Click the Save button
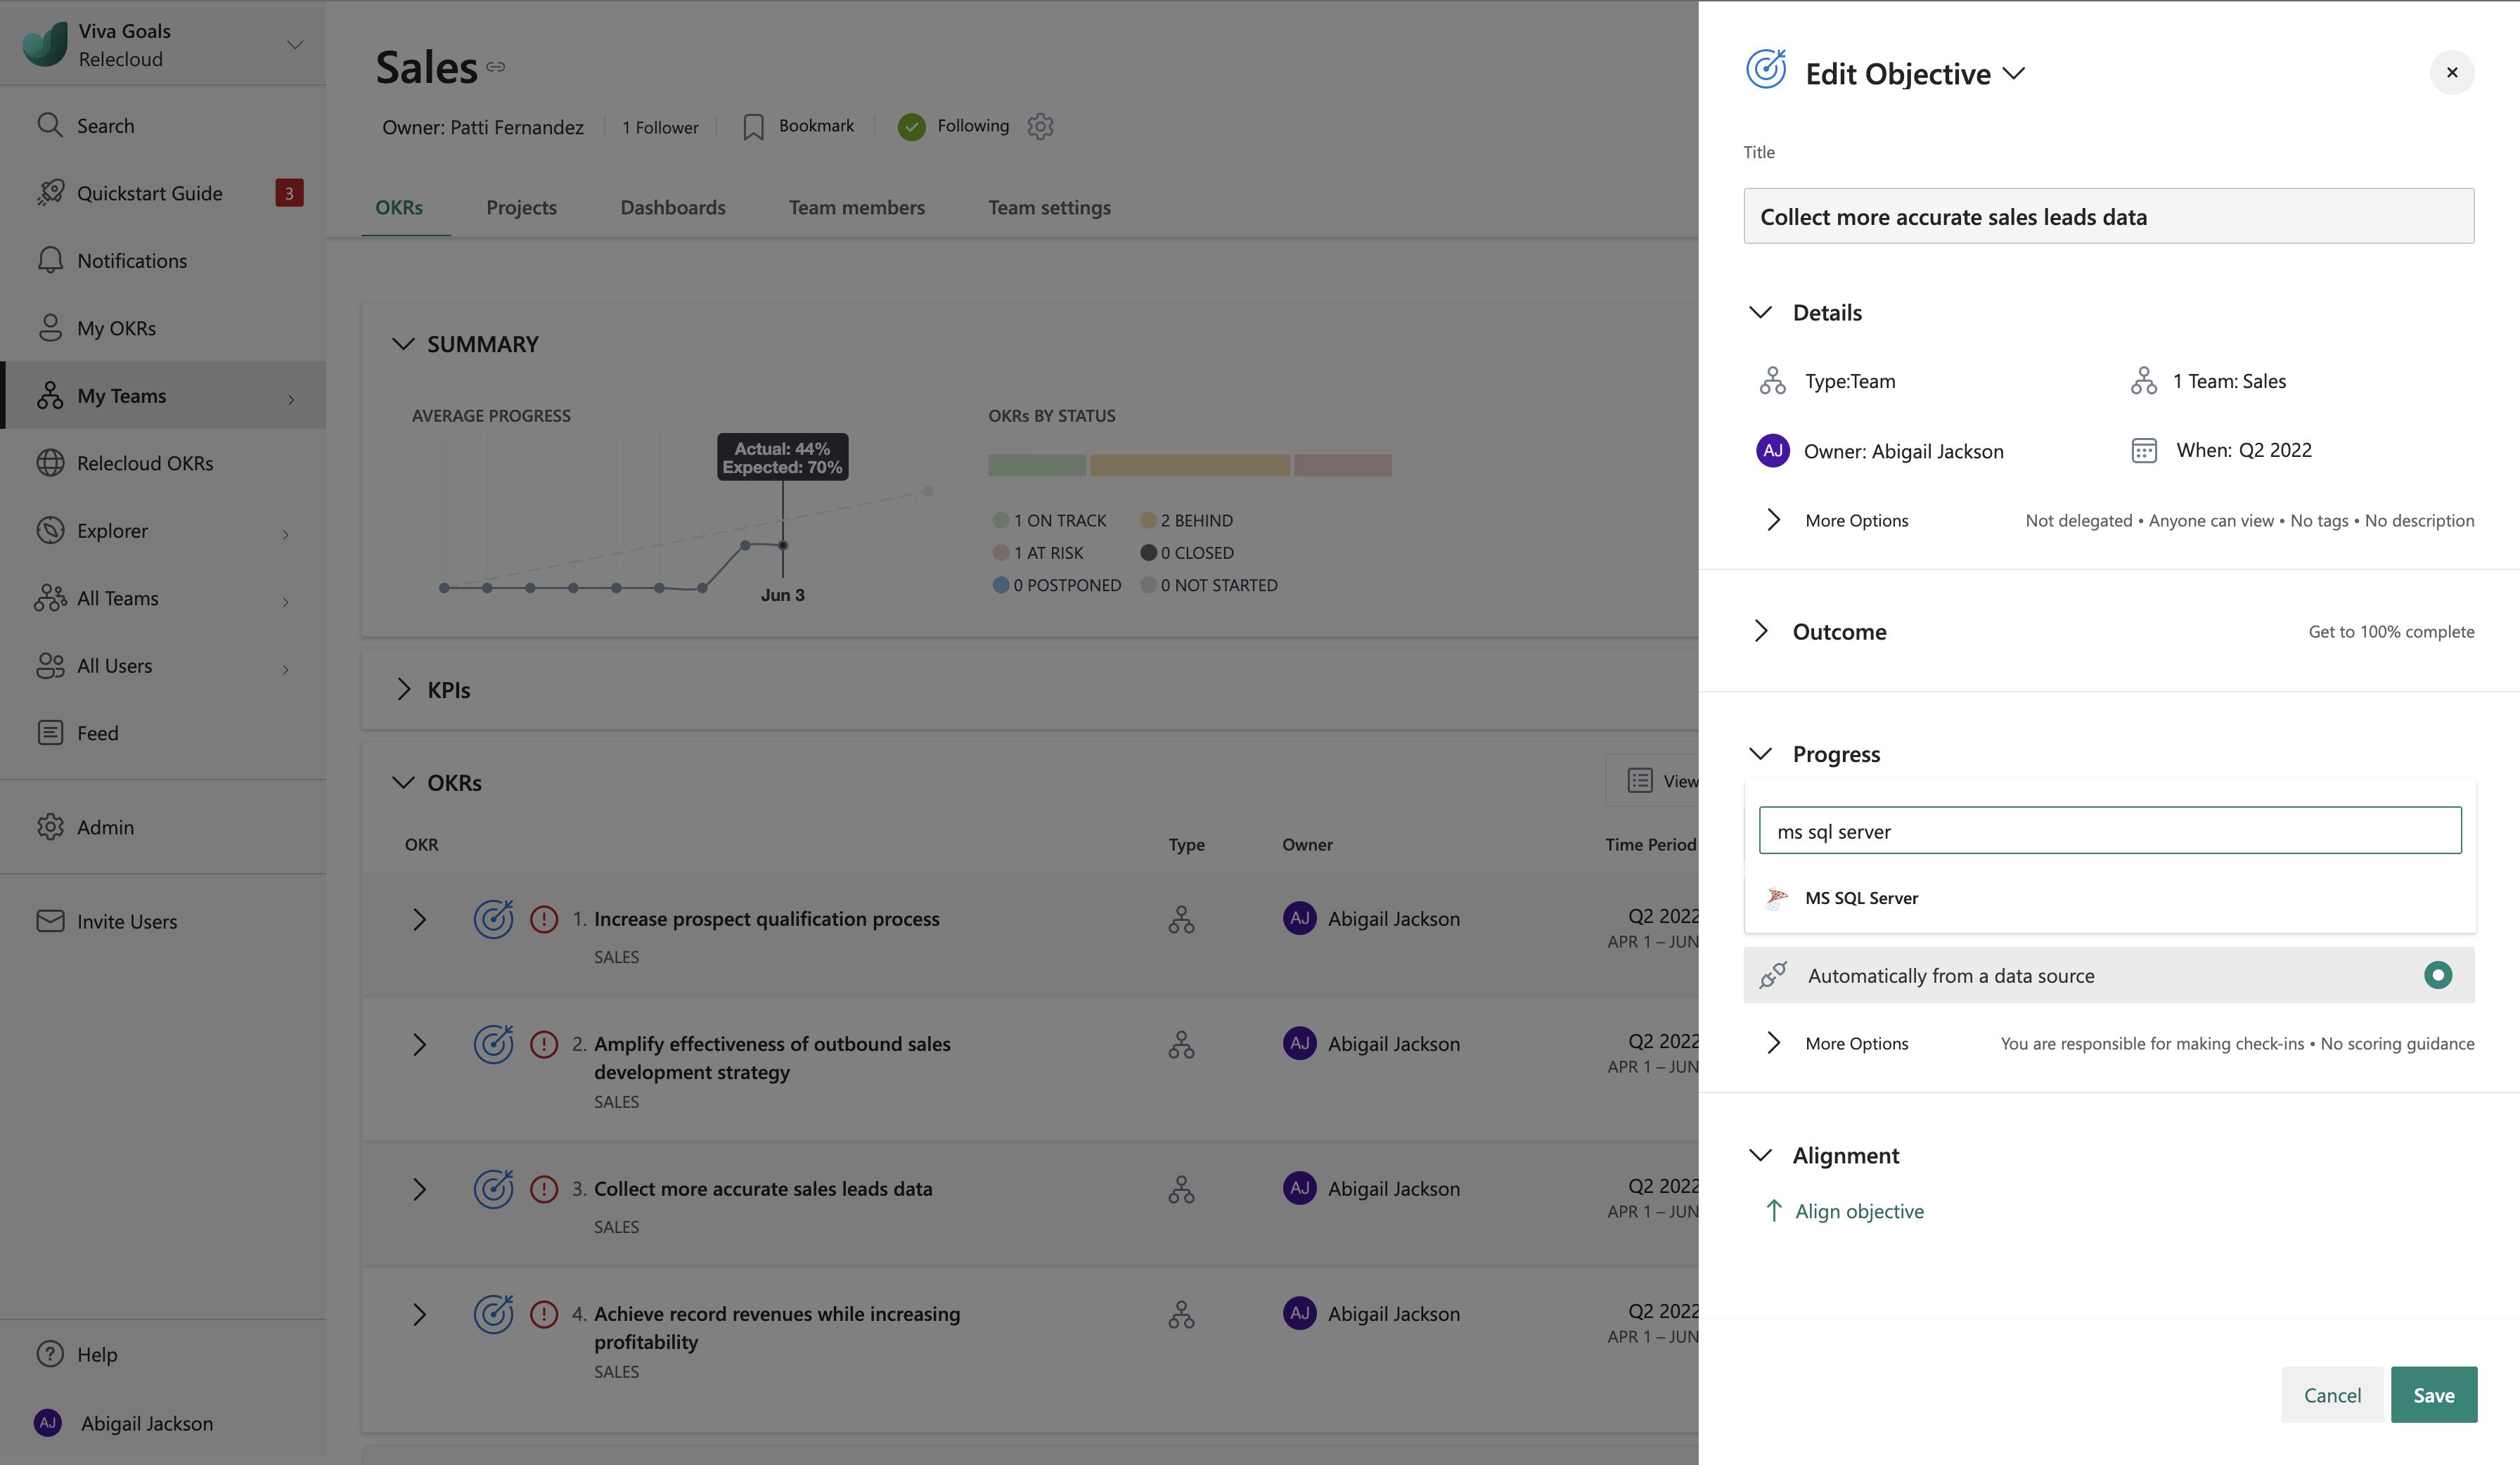The width and height of the screenshot is (2520, 1465). coord(2433,1394)
